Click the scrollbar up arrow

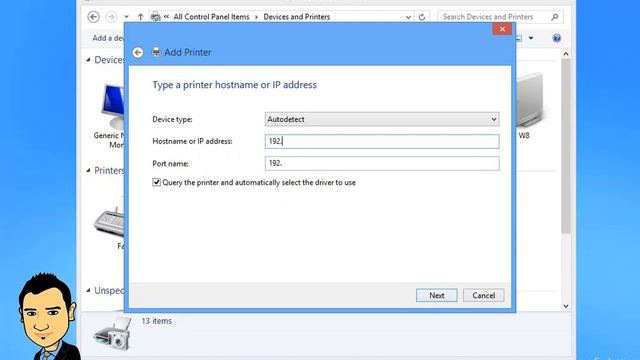tap(566, 53)
